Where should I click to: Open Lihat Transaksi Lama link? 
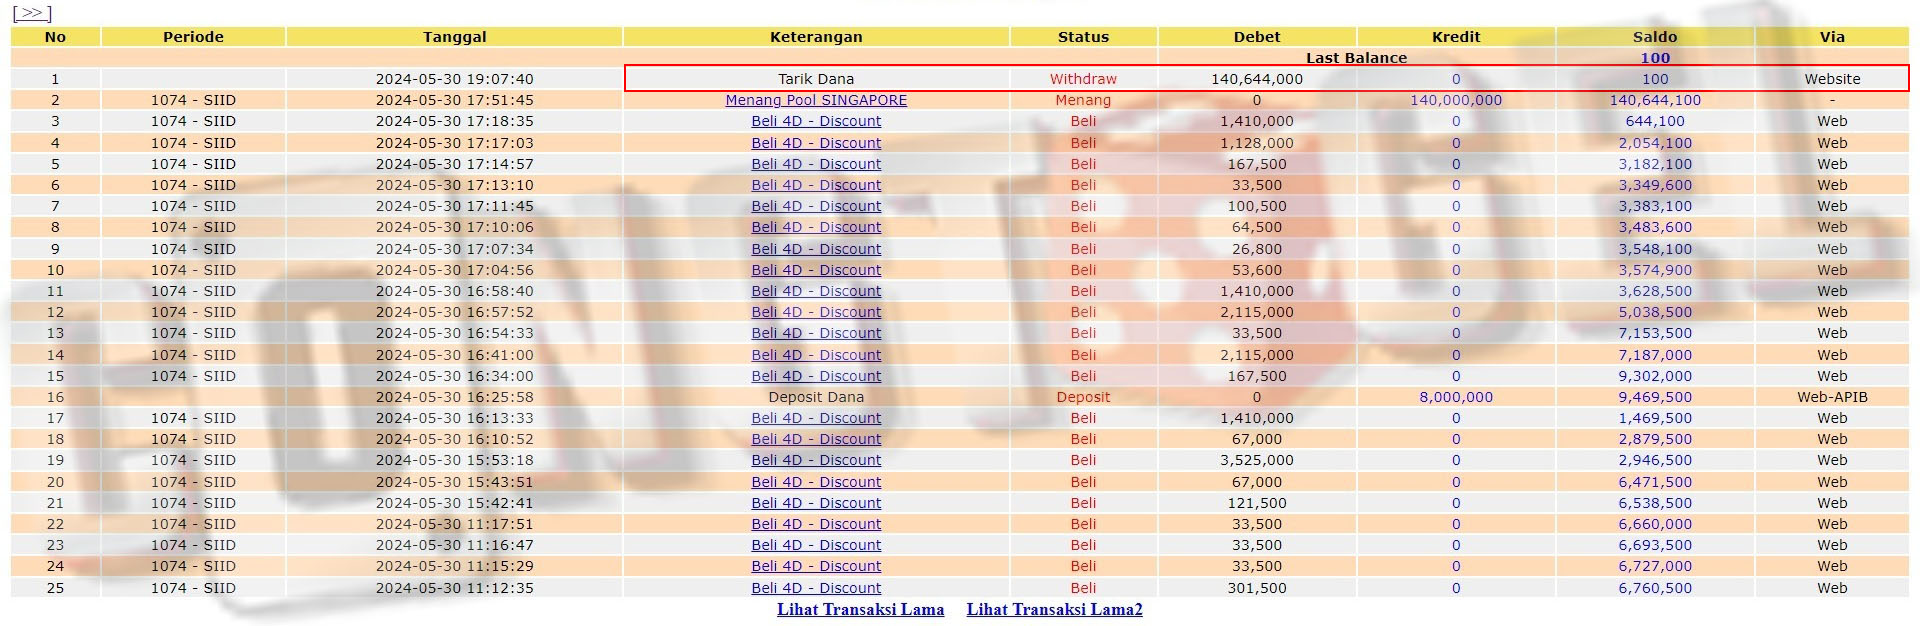tap(860, 609)
